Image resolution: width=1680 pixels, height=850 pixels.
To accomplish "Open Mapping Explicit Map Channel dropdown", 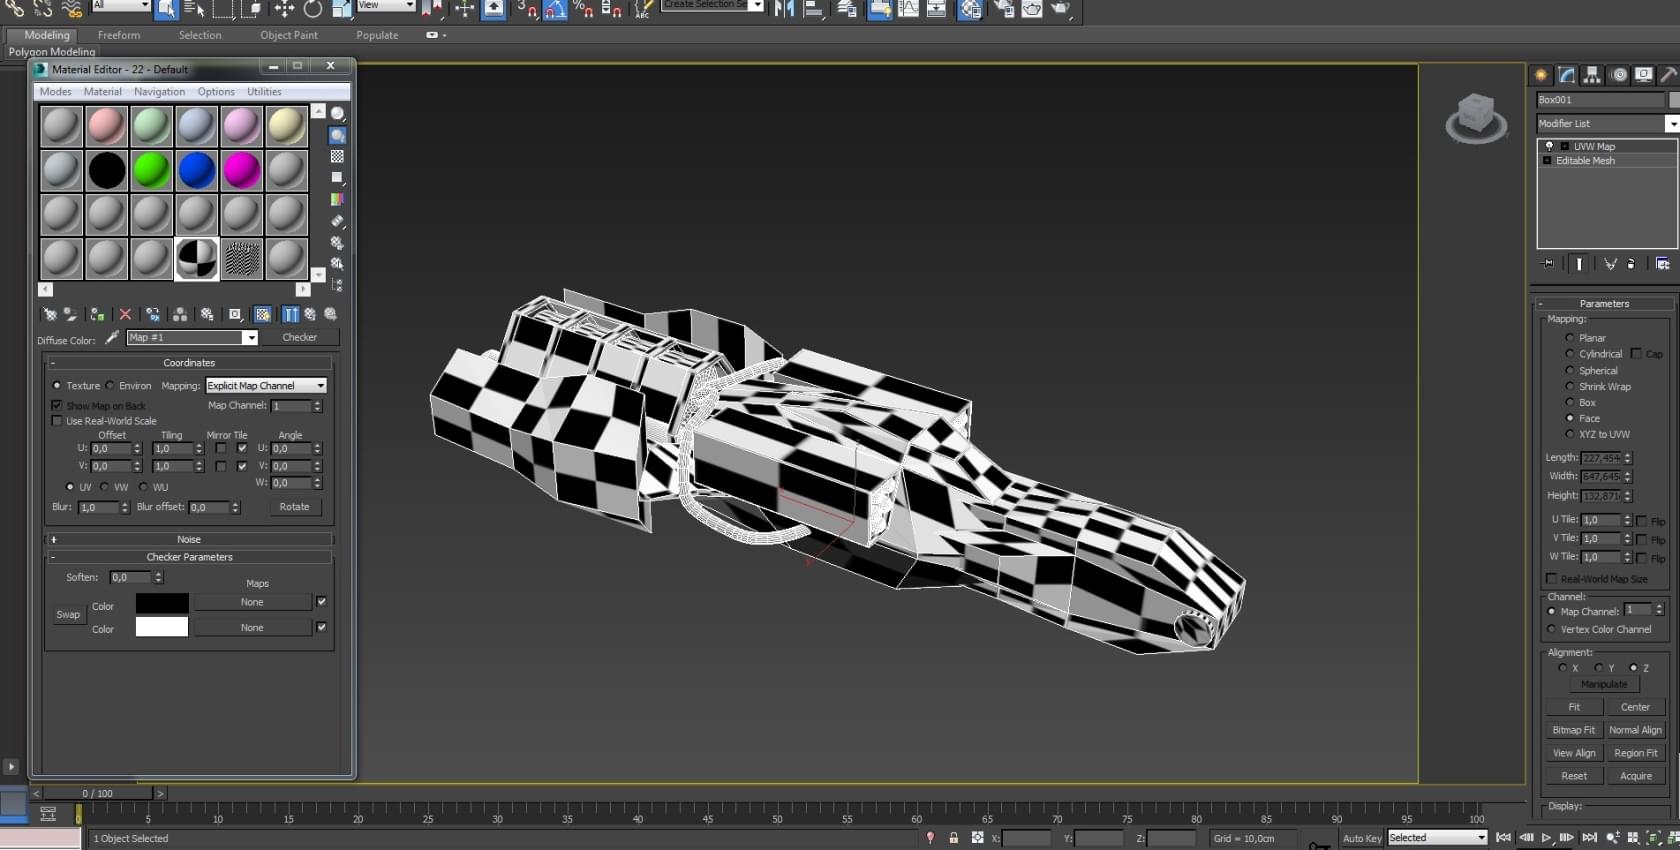I will pyautogui.click(x=266, y=386).
